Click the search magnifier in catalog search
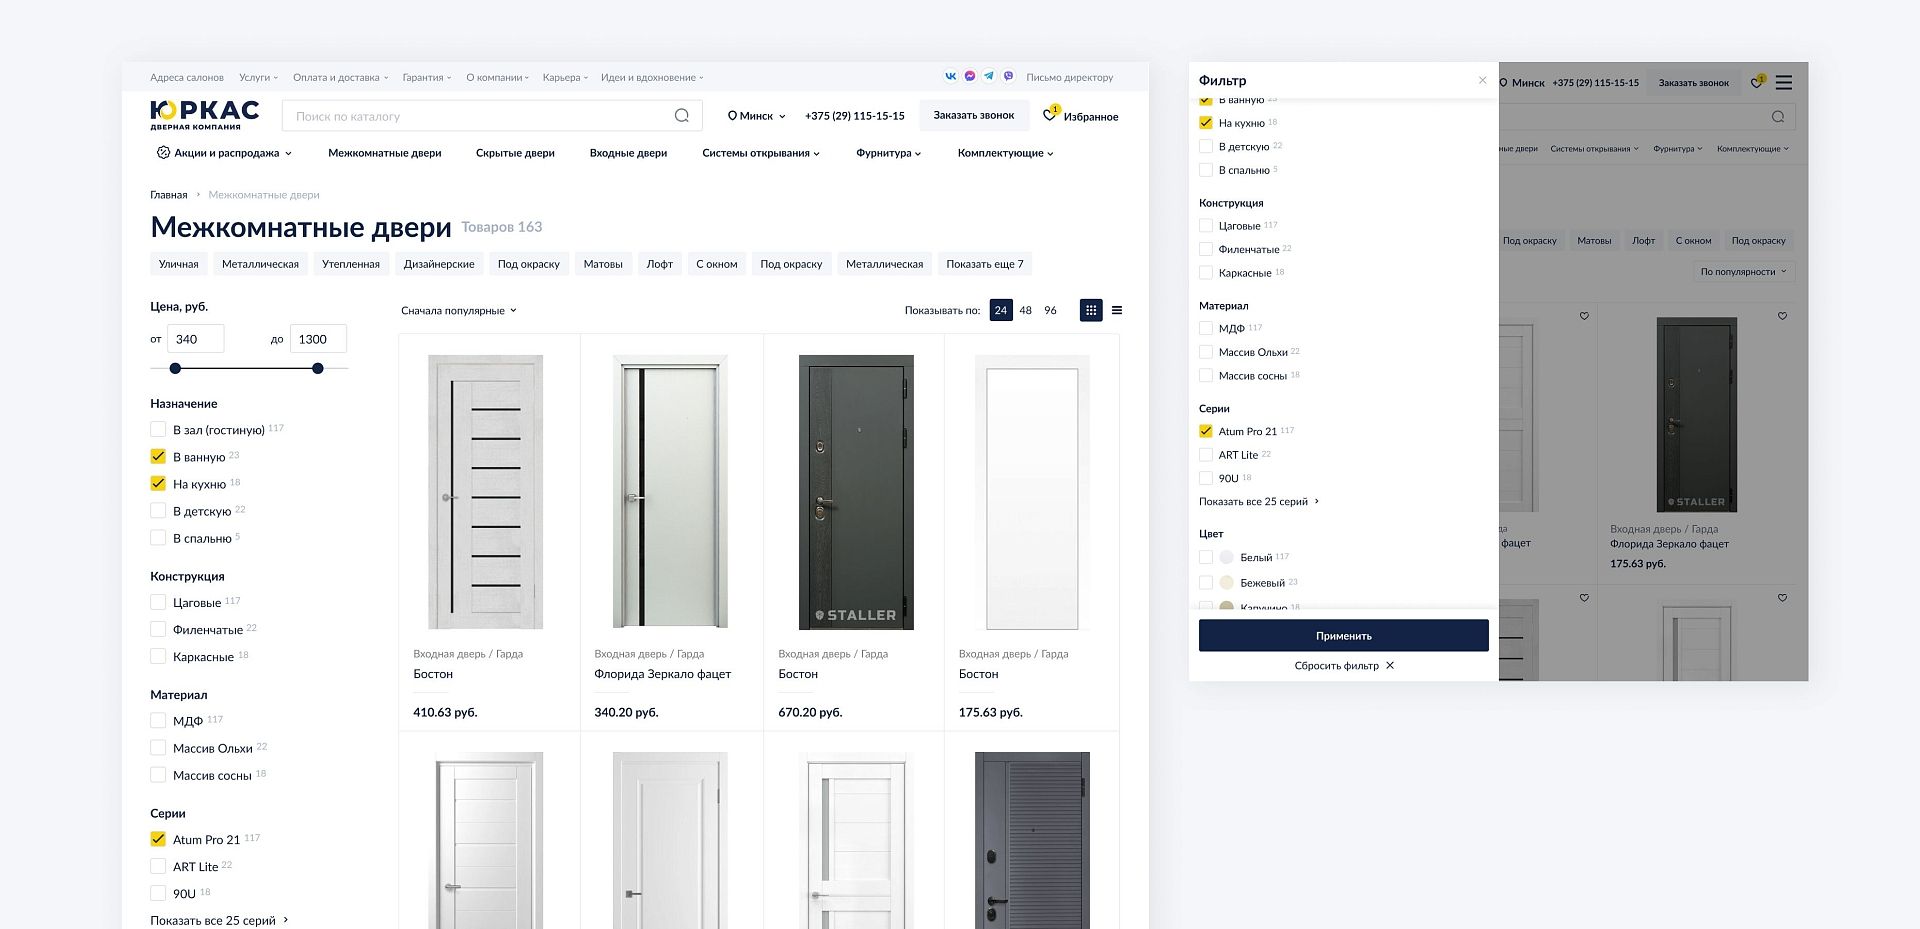This screenshot has height=929, width=1920. [682, 116]
